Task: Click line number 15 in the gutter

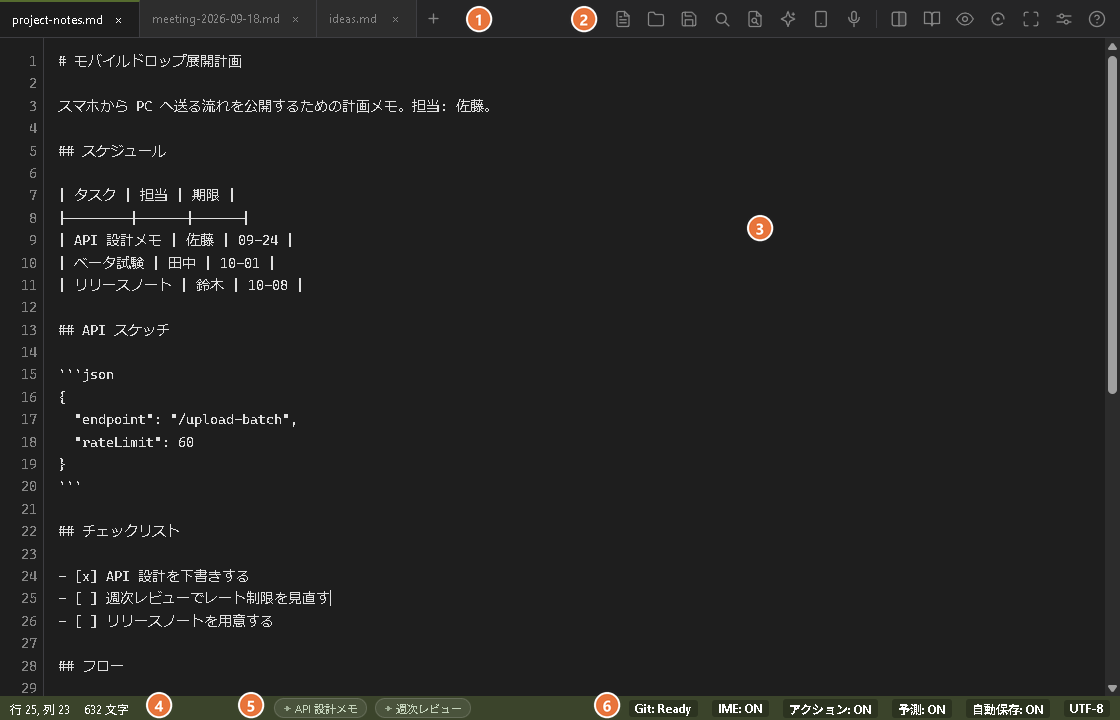Action: [x=29, y=374]
